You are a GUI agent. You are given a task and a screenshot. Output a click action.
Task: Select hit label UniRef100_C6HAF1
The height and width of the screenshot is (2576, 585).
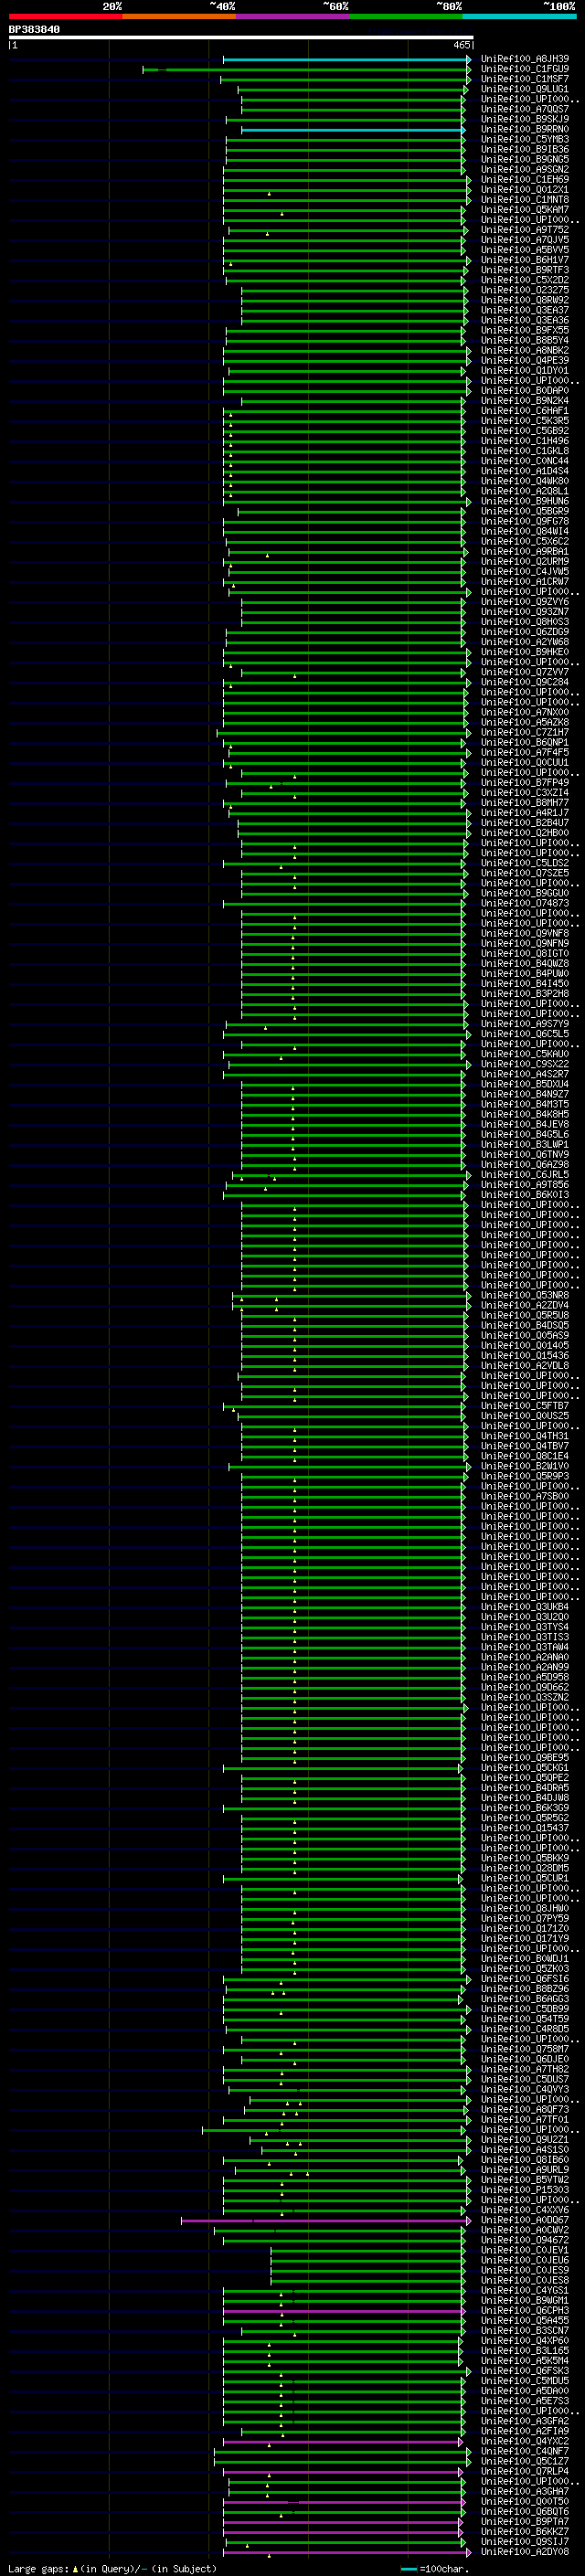(525, 411)
